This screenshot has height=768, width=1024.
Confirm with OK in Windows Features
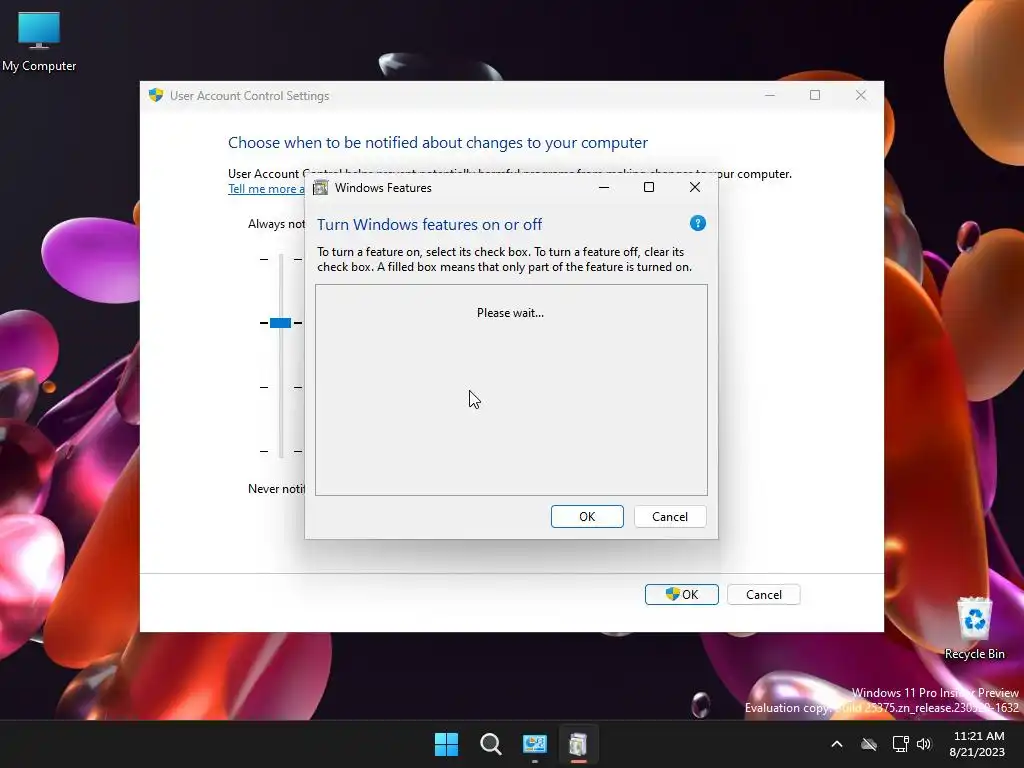tap(587, 517)
